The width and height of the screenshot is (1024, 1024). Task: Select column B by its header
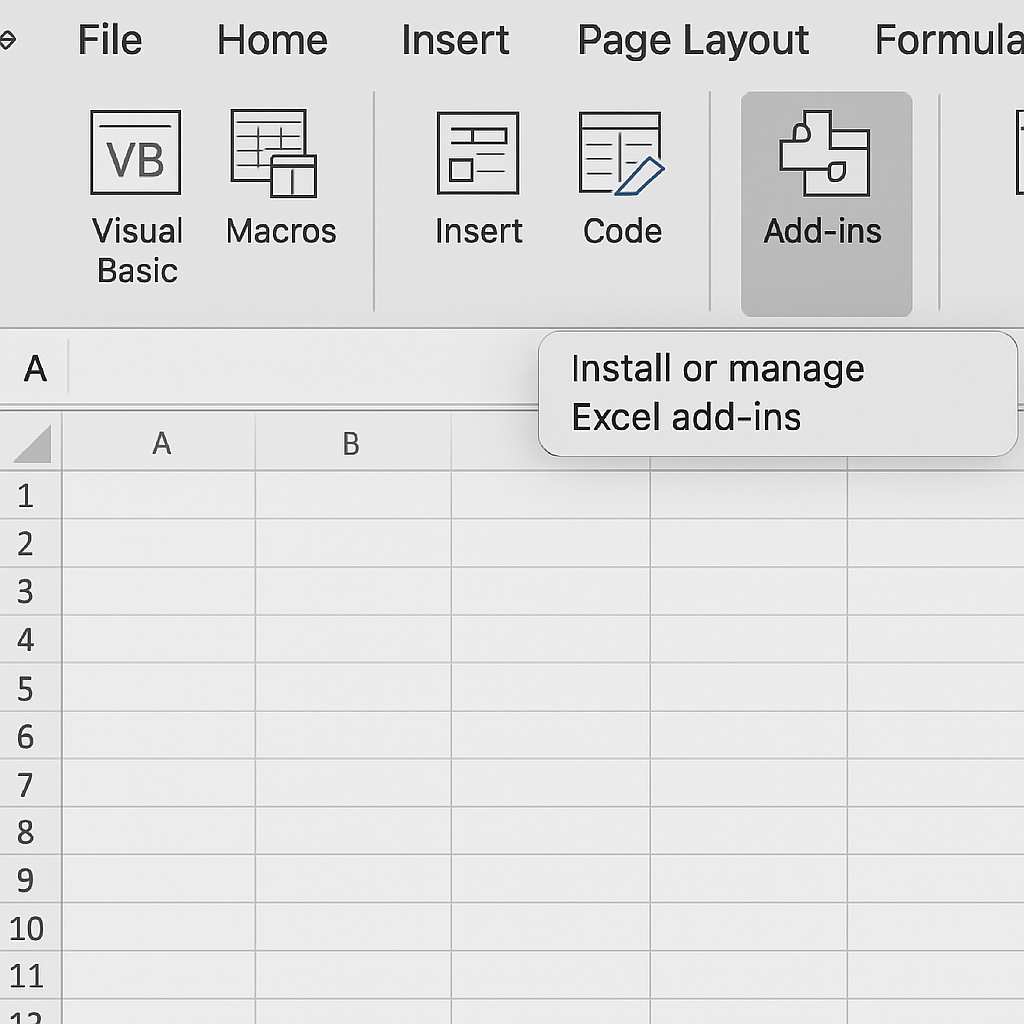(353, 443)
